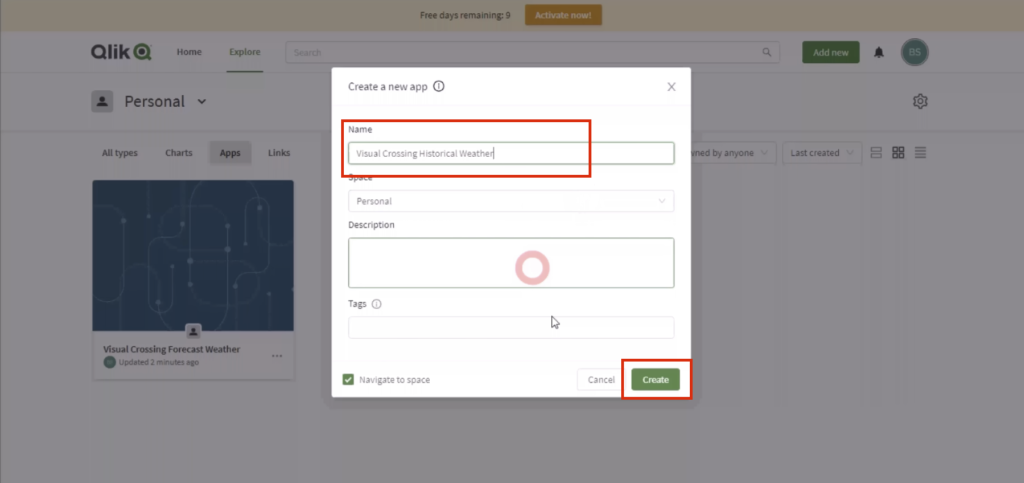The width and height of the screenshot is (1024, 483).
Task: Toggle Navigate to space checkbox
Action: point(348,379)
